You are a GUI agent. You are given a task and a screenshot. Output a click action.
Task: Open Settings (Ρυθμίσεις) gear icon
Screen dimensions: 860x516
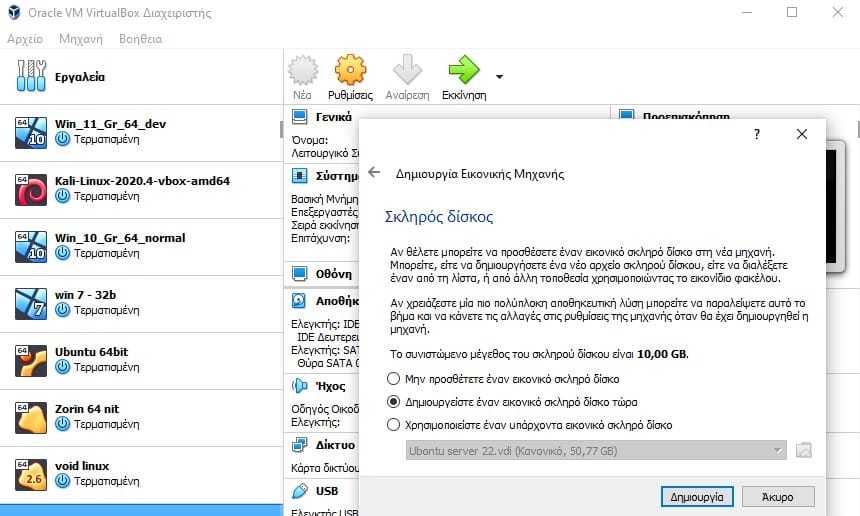tap(350, 71)
